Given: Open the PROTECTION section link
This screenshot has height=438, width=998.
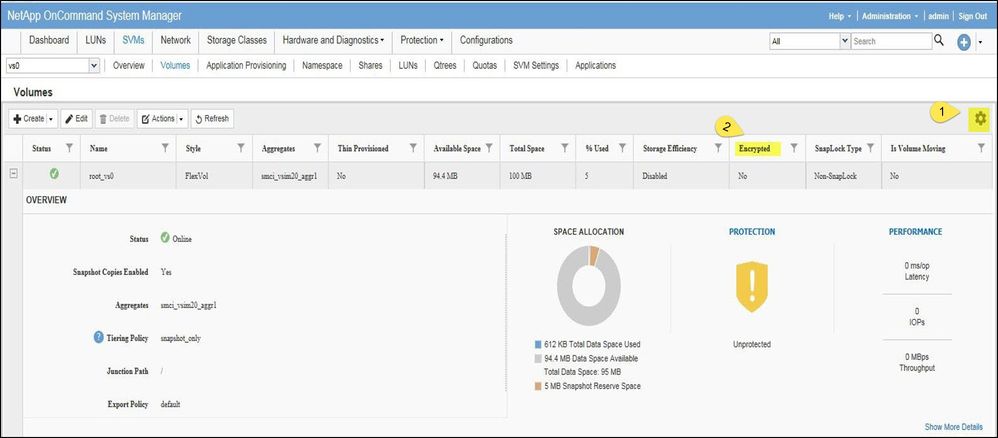Looking at the screenshot, I should coord(752,232).
